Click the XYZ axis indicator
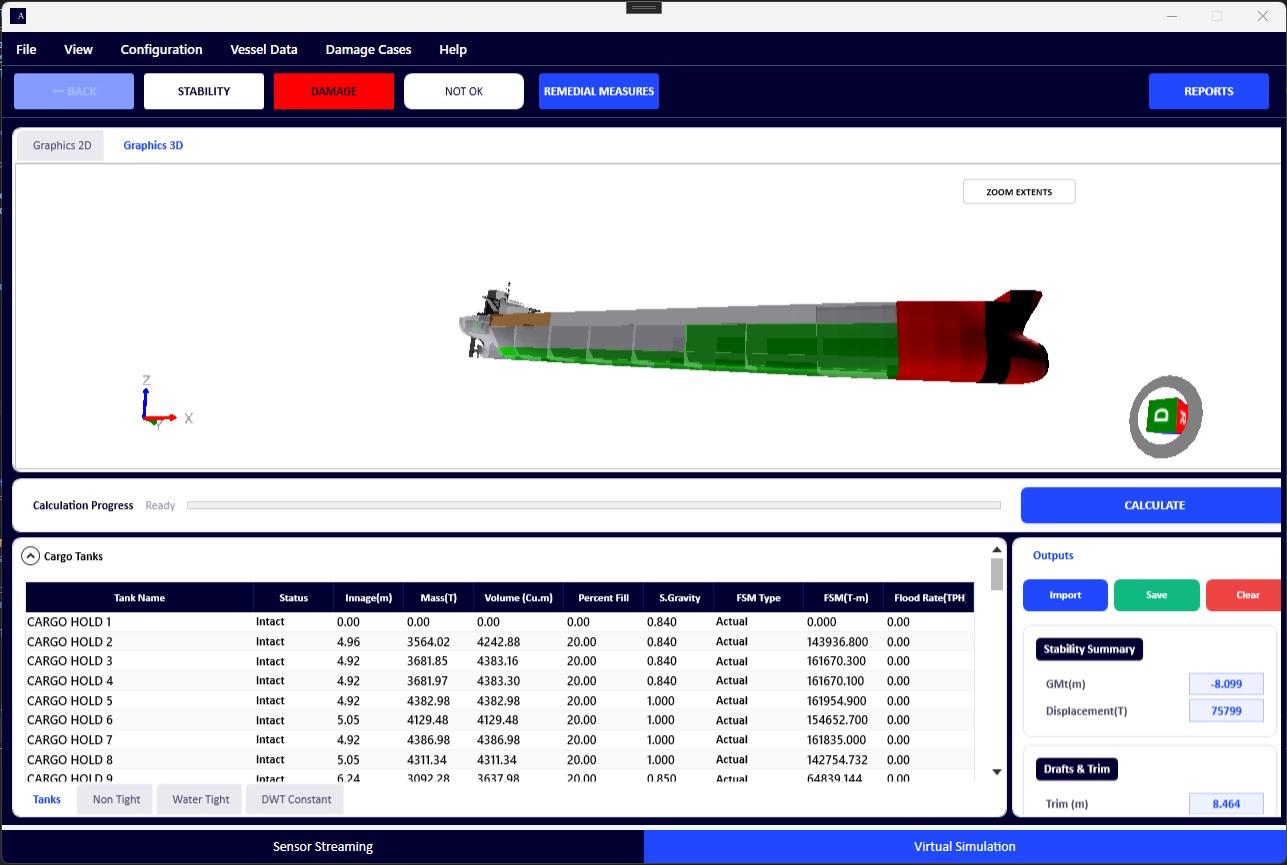 [160, 405]
